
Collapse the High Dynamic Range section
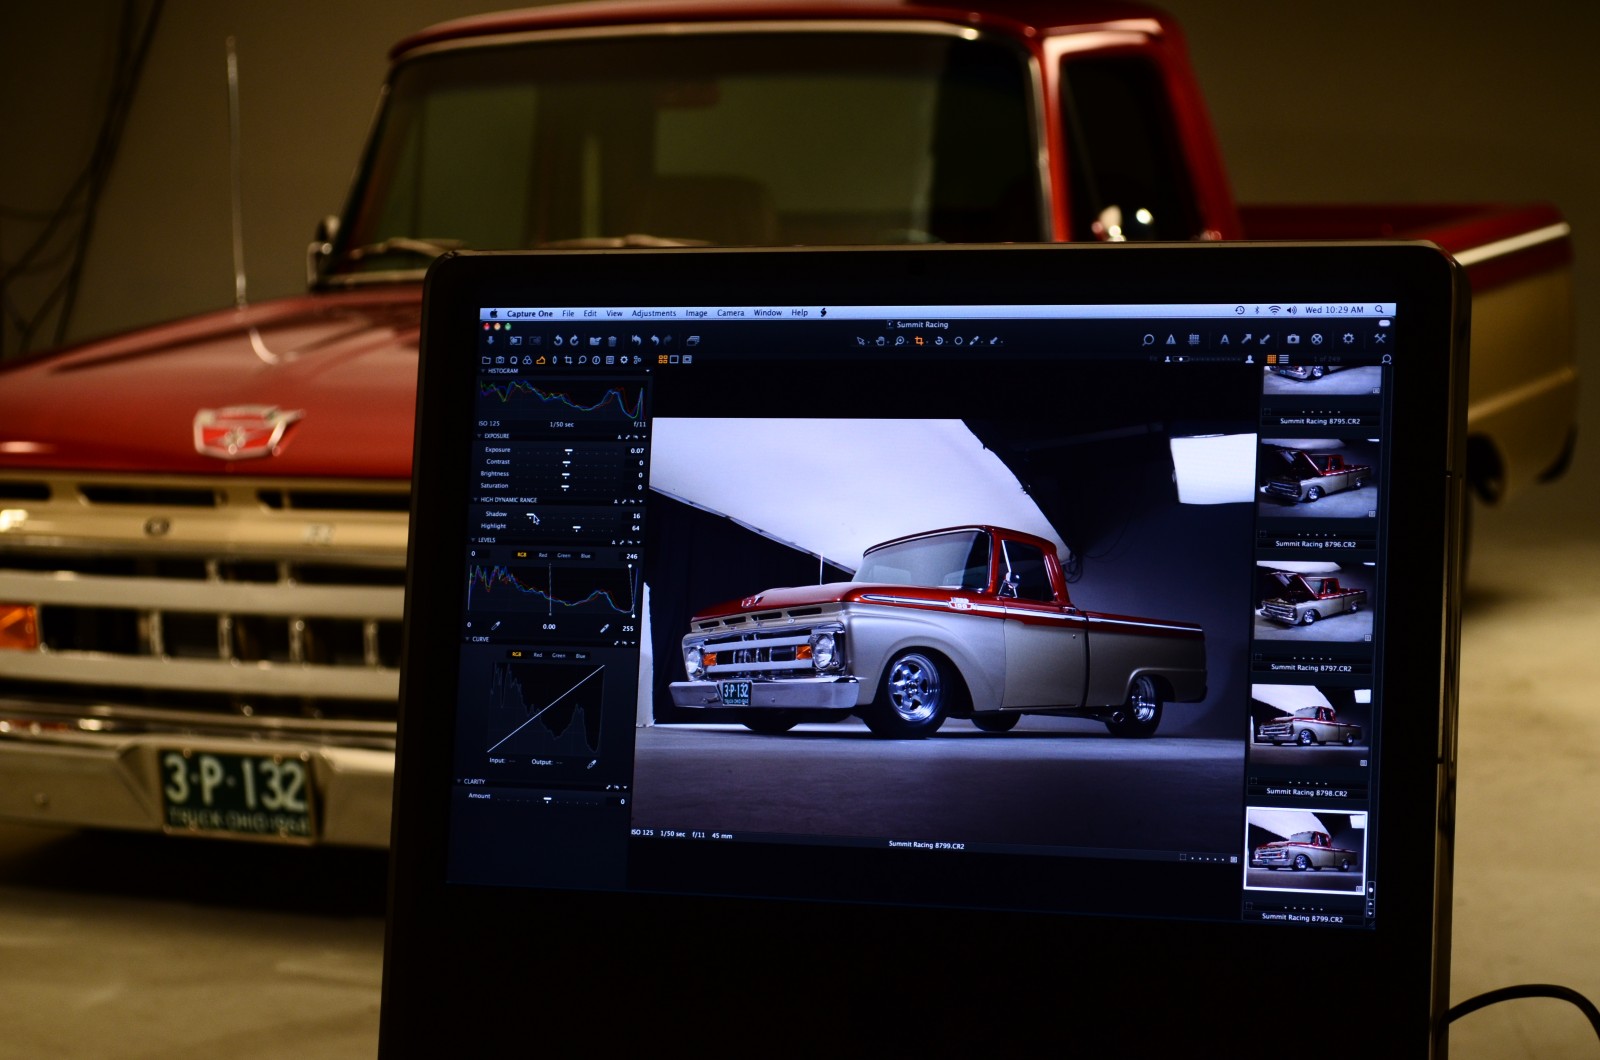475,499
